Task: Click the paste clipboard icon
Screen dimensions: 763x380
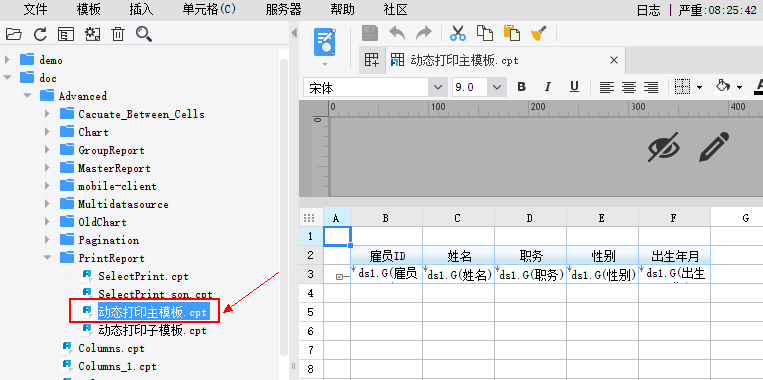Action: [x=511, y=33]
